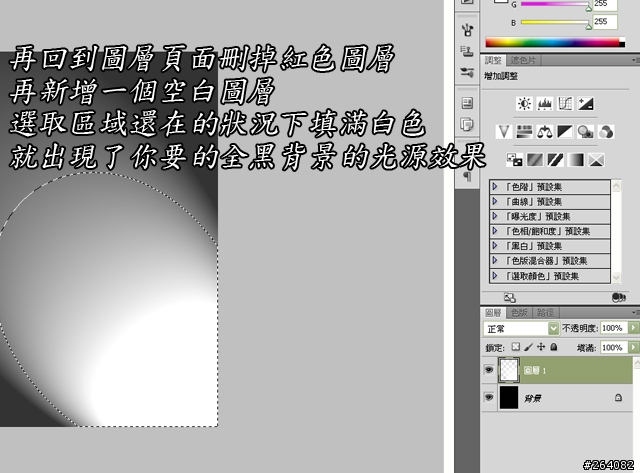Click the G channel slider handle
The height and width of the screenshot is (473, 640).
(x=589, y=8)
